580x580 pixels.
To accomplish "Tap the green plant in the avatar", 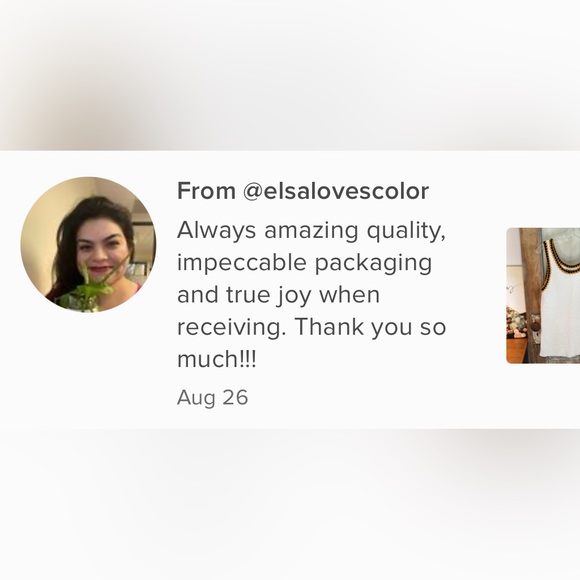I will [x=86, y=290].
